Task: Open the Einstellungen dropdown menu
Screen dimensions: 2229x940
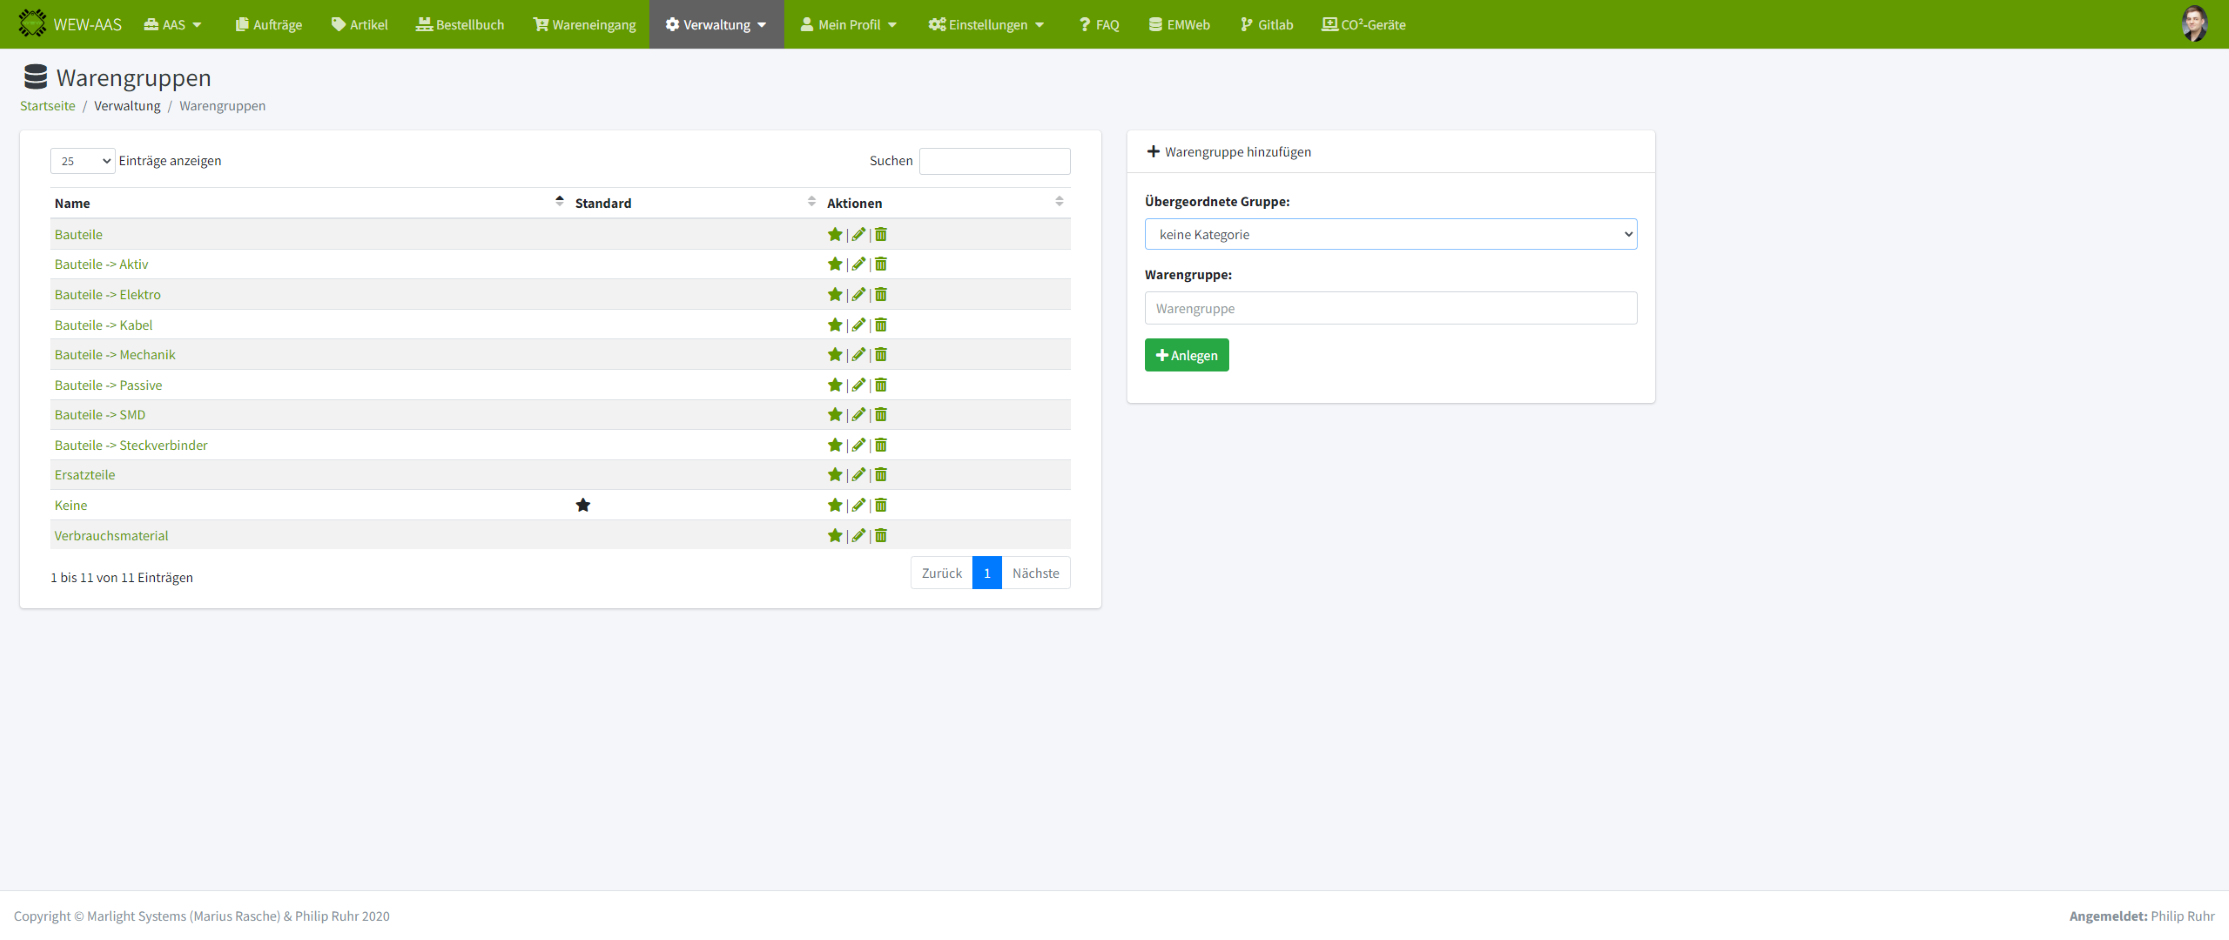Action: tap(986, 25)
